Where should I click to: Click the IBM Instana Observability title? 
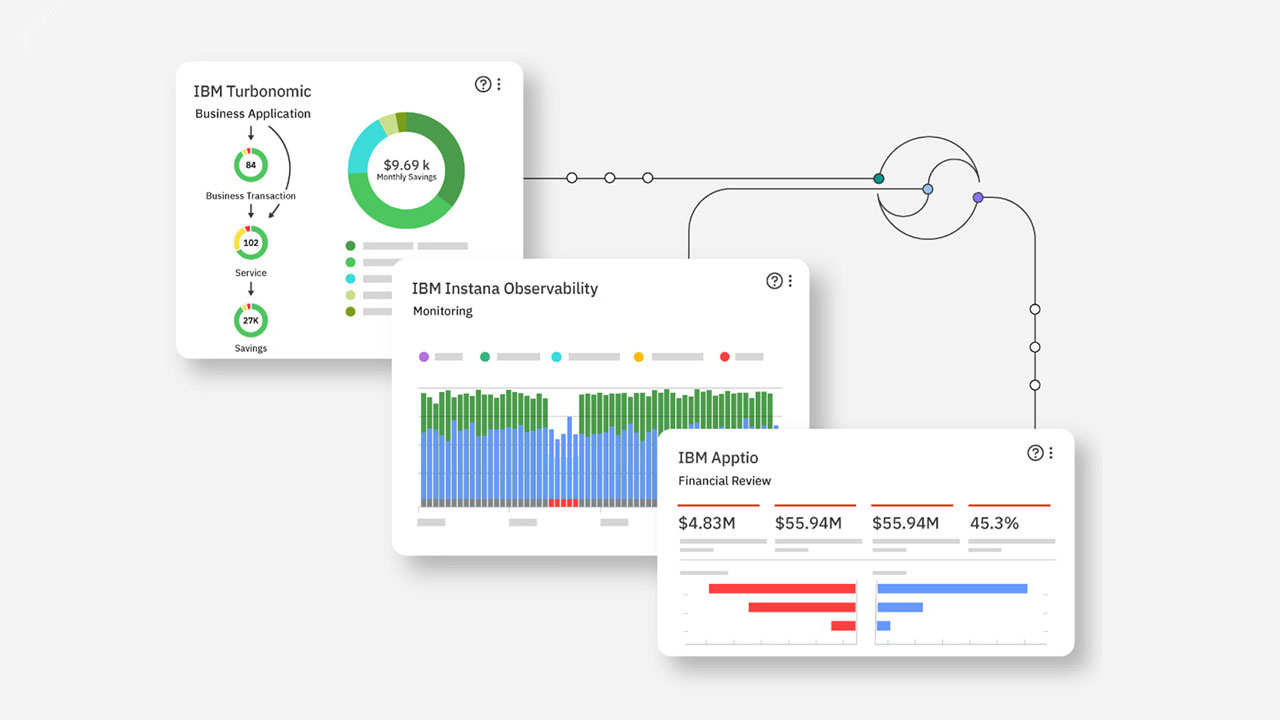pos(505,289)
